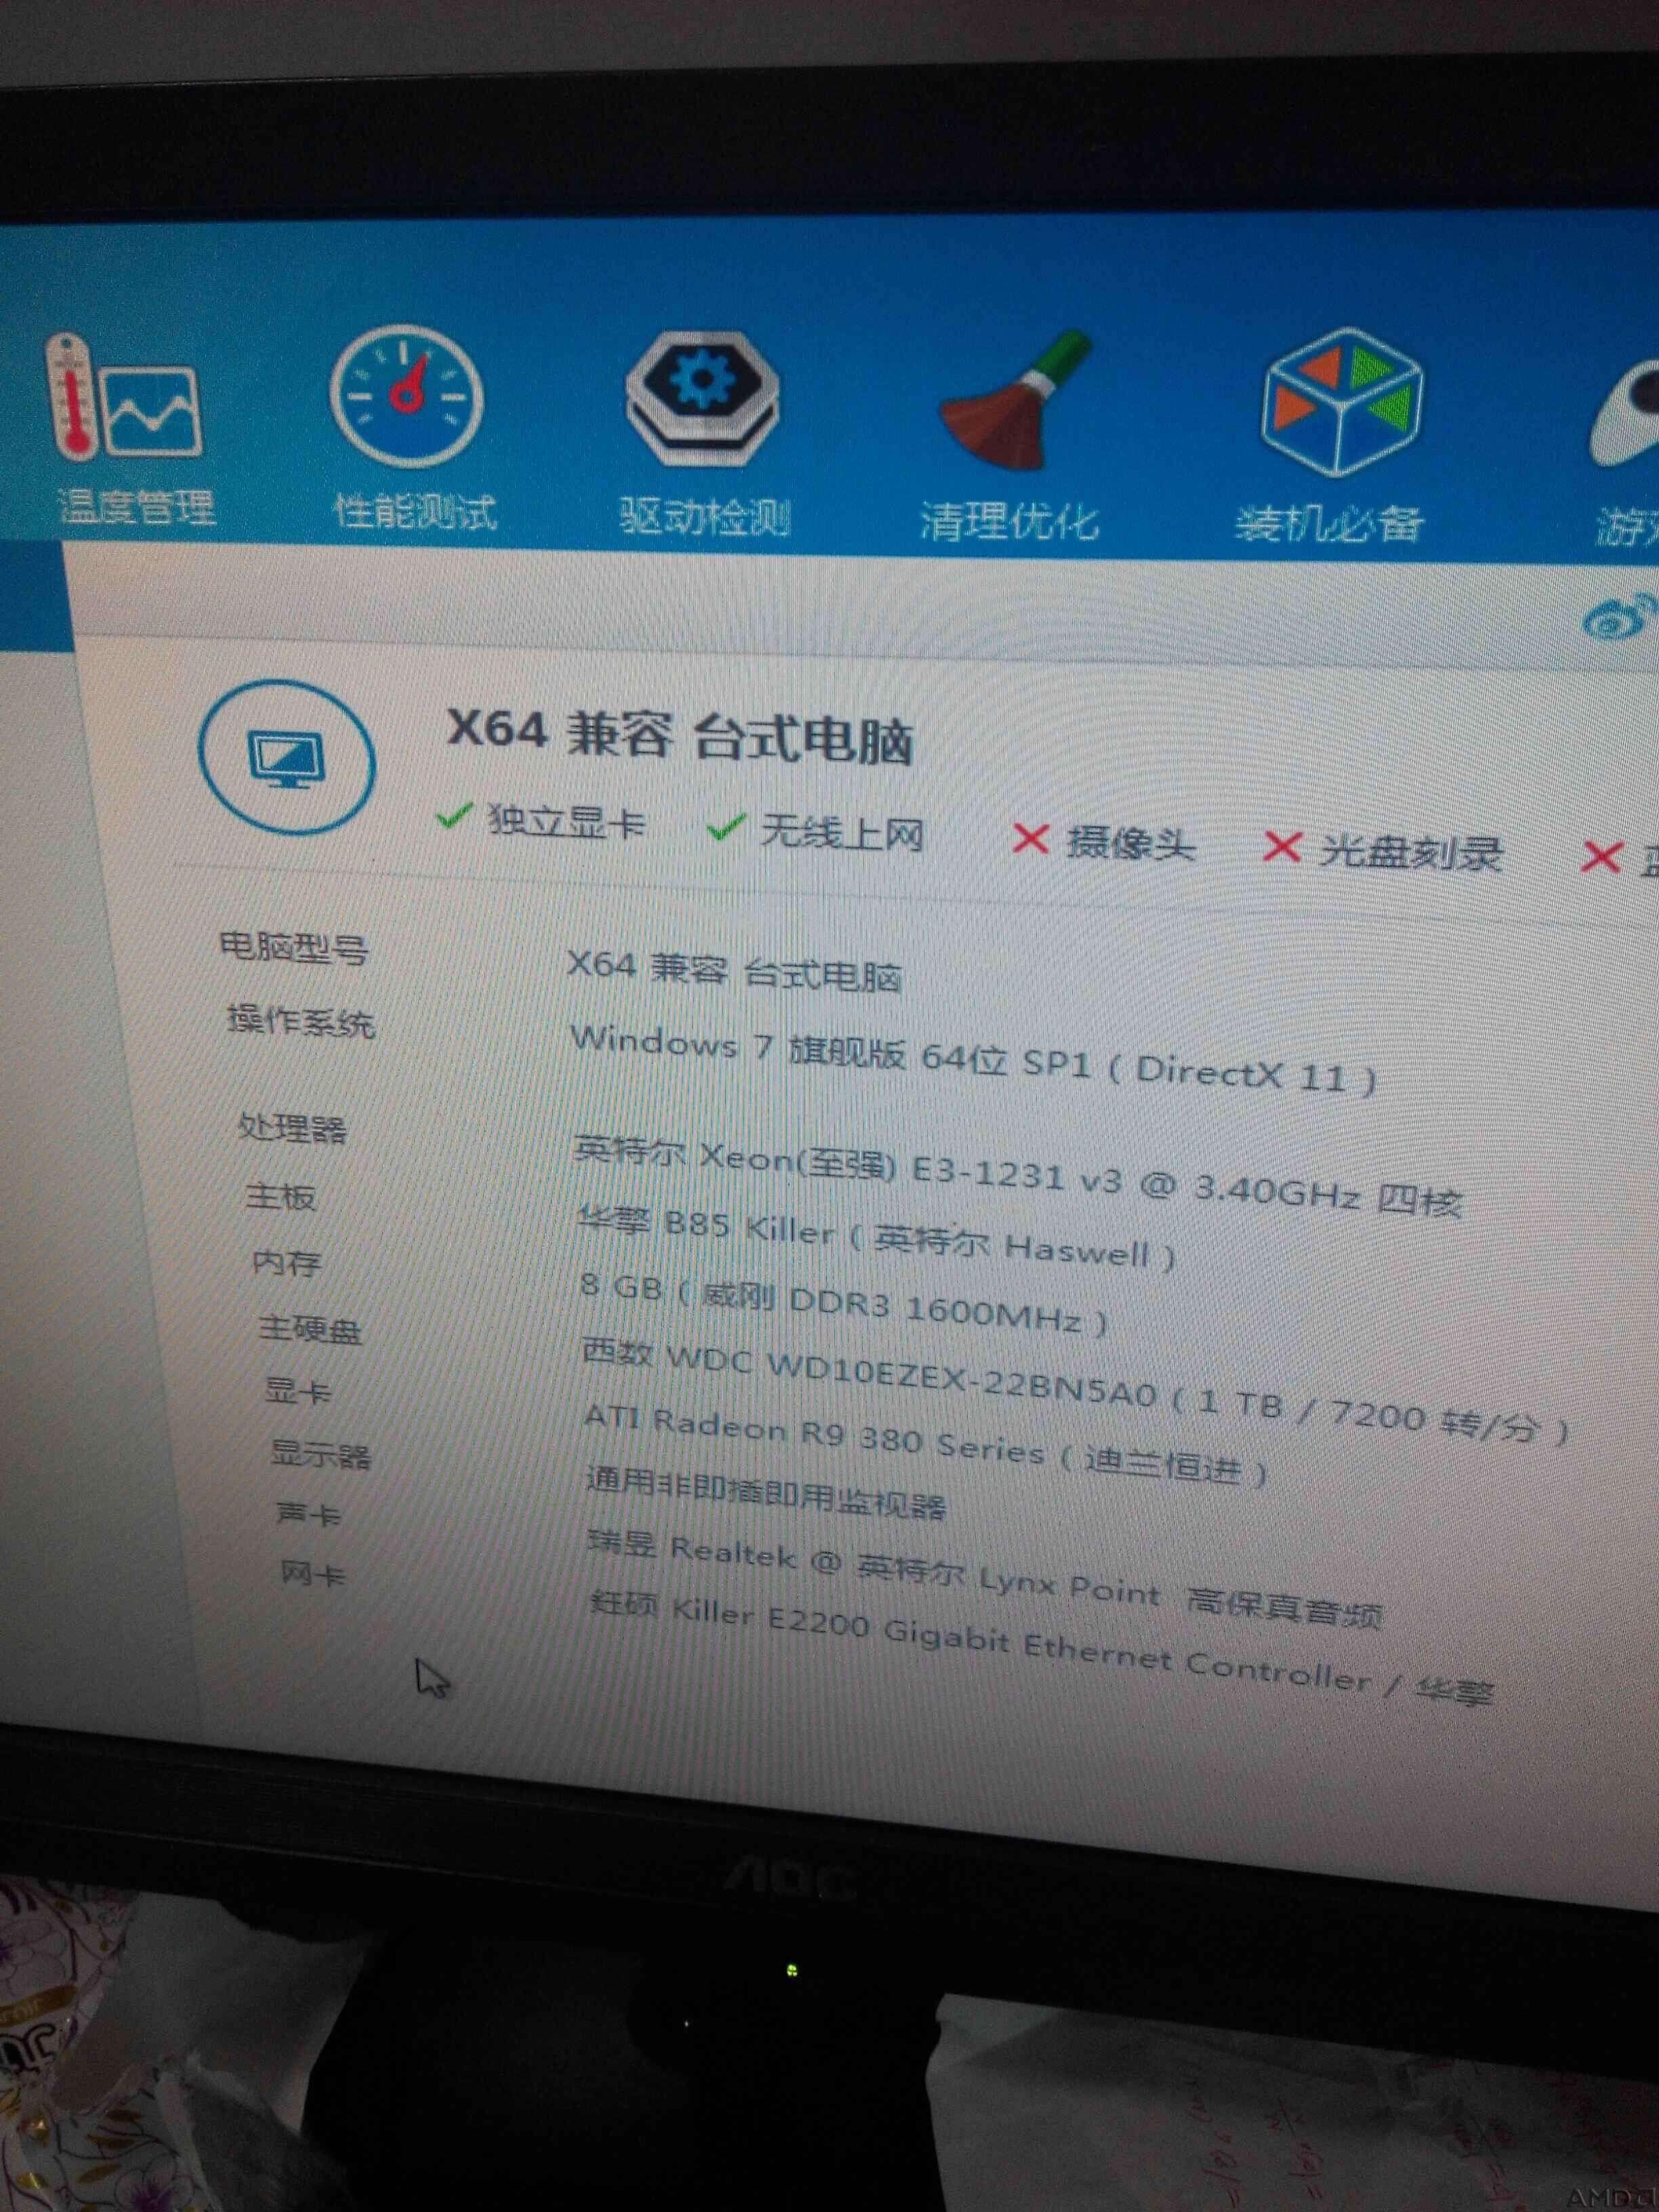
Task: Click the 主板 row label
Action: tap(281, 1196)
